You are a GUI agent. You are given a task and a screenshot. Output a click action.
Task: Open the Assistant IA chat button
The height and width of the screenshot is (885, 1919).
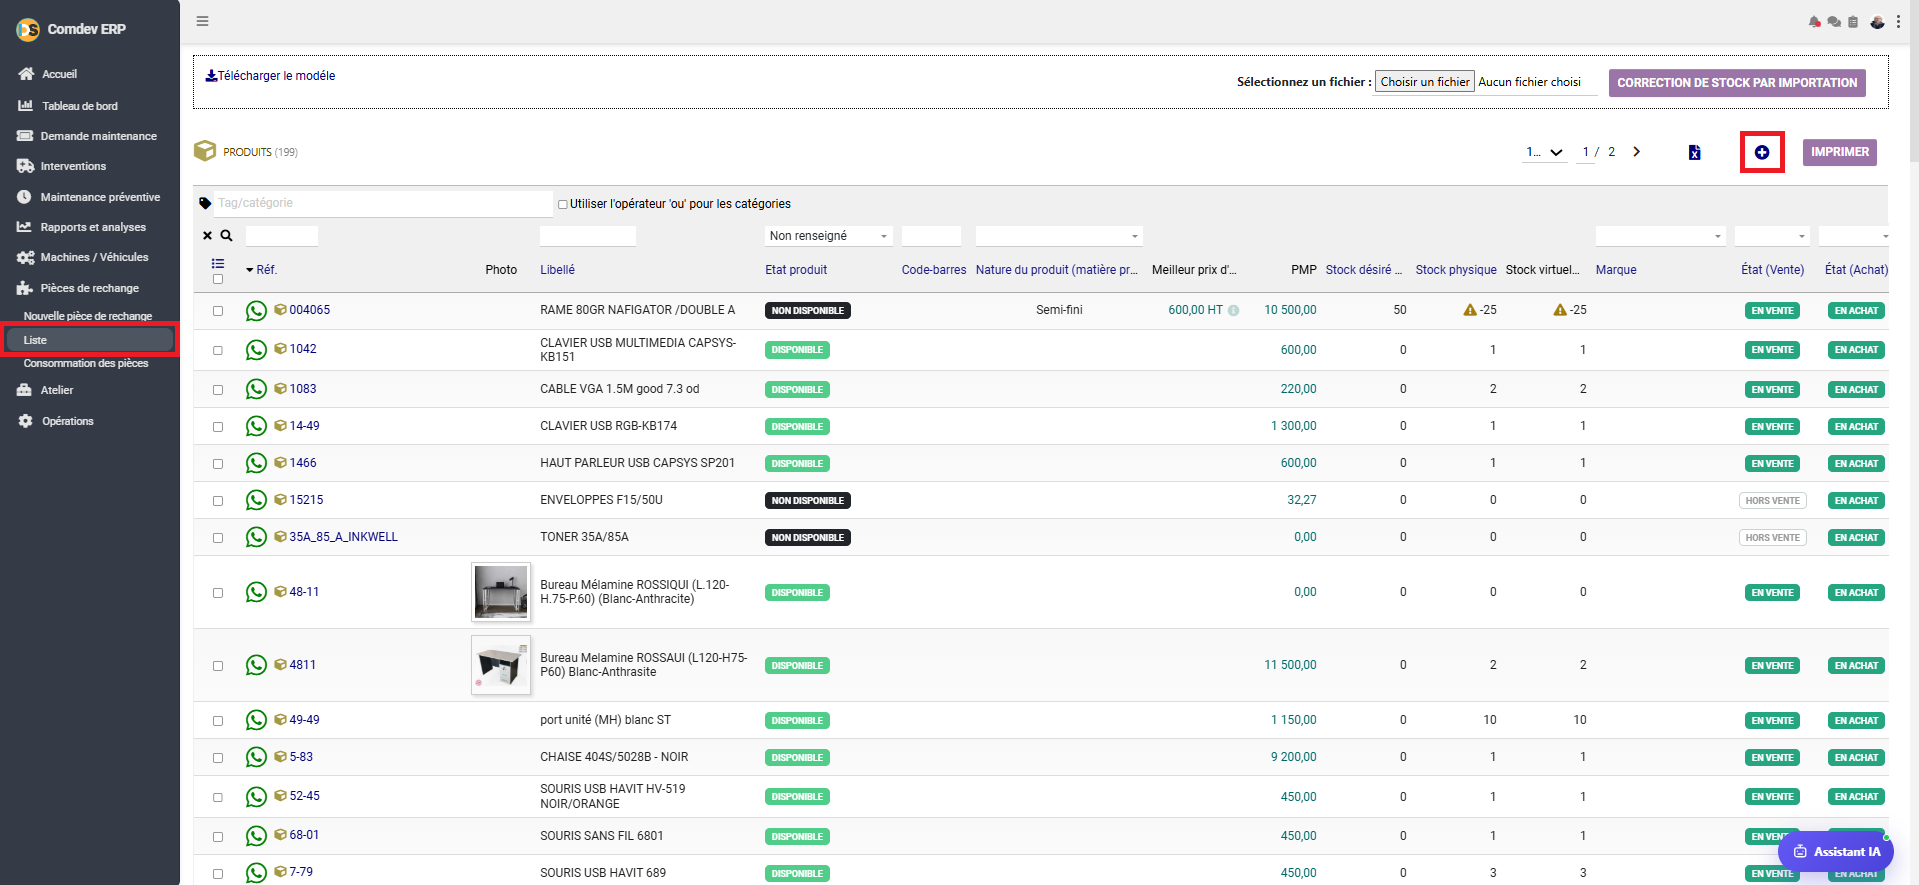(1836, 851)
